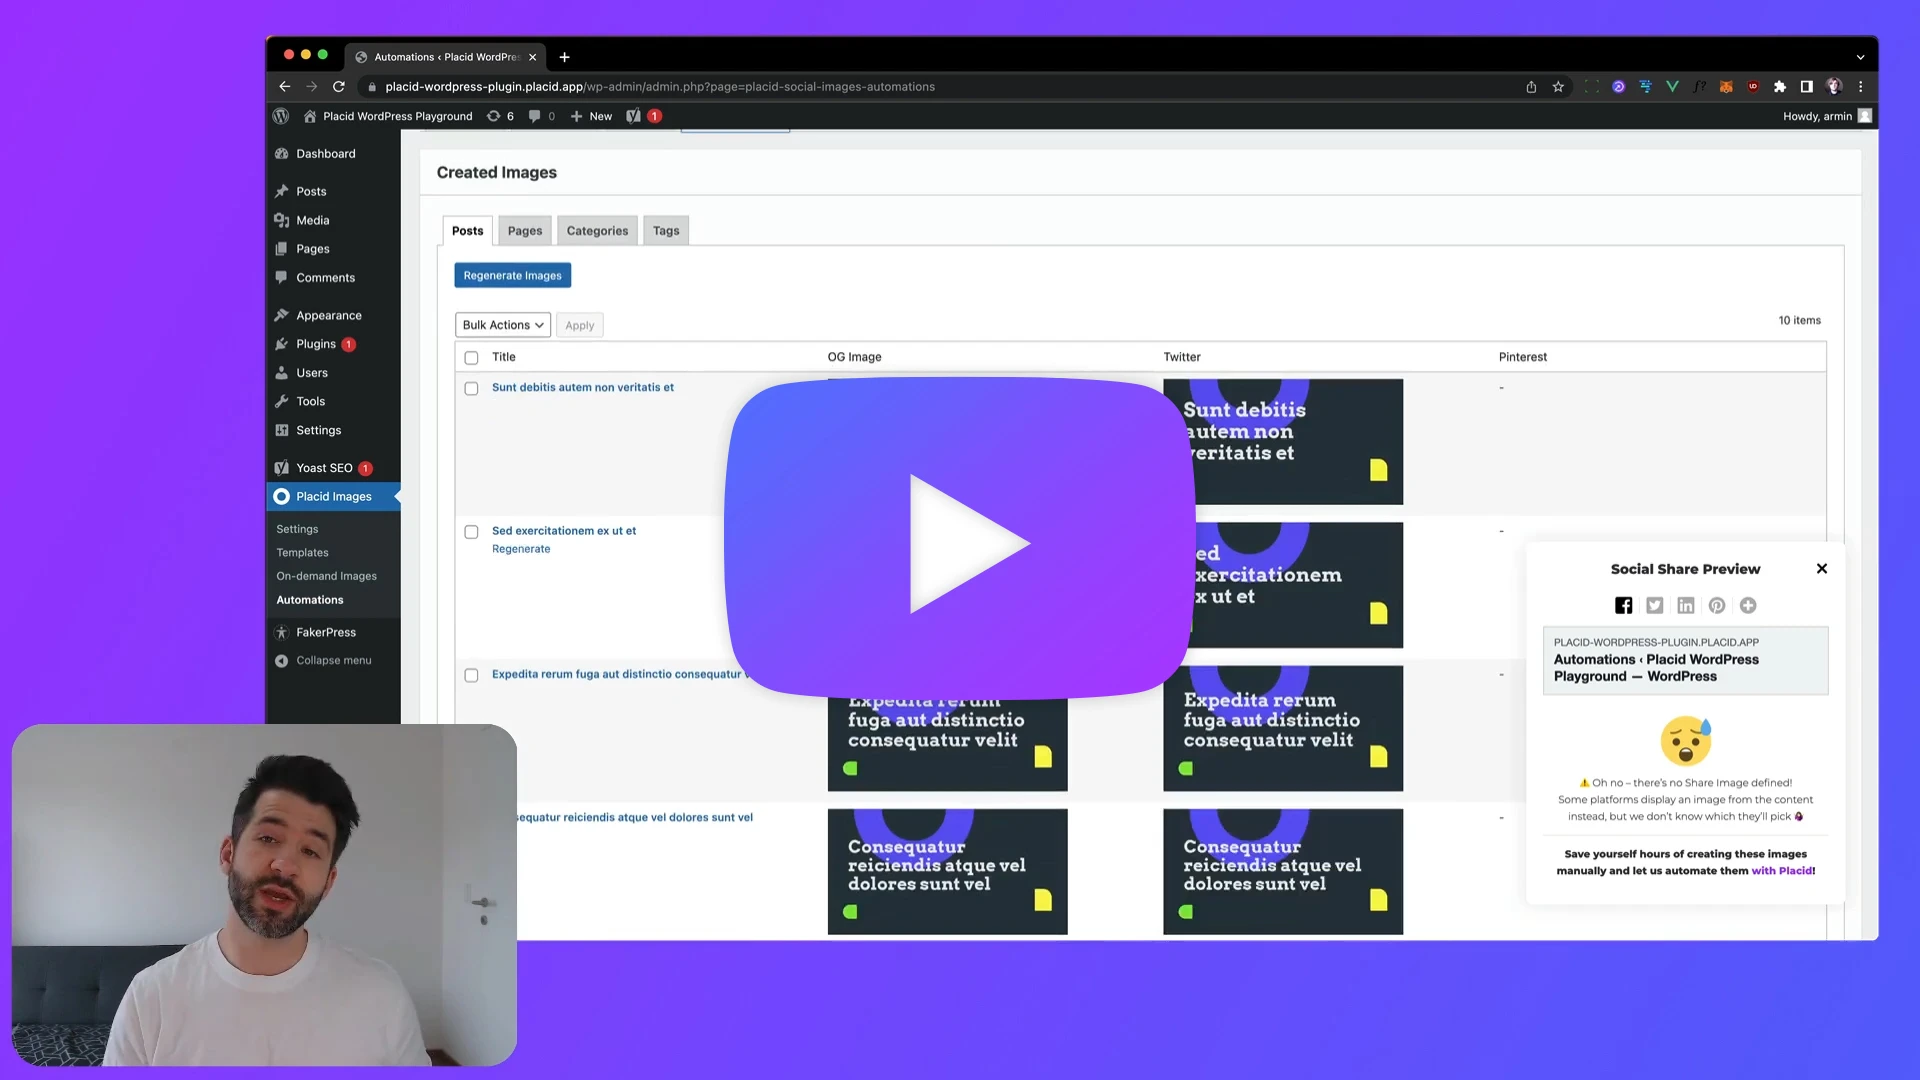Open OG image thumbnail for Consequatur reiciendis

pos(947,871)
